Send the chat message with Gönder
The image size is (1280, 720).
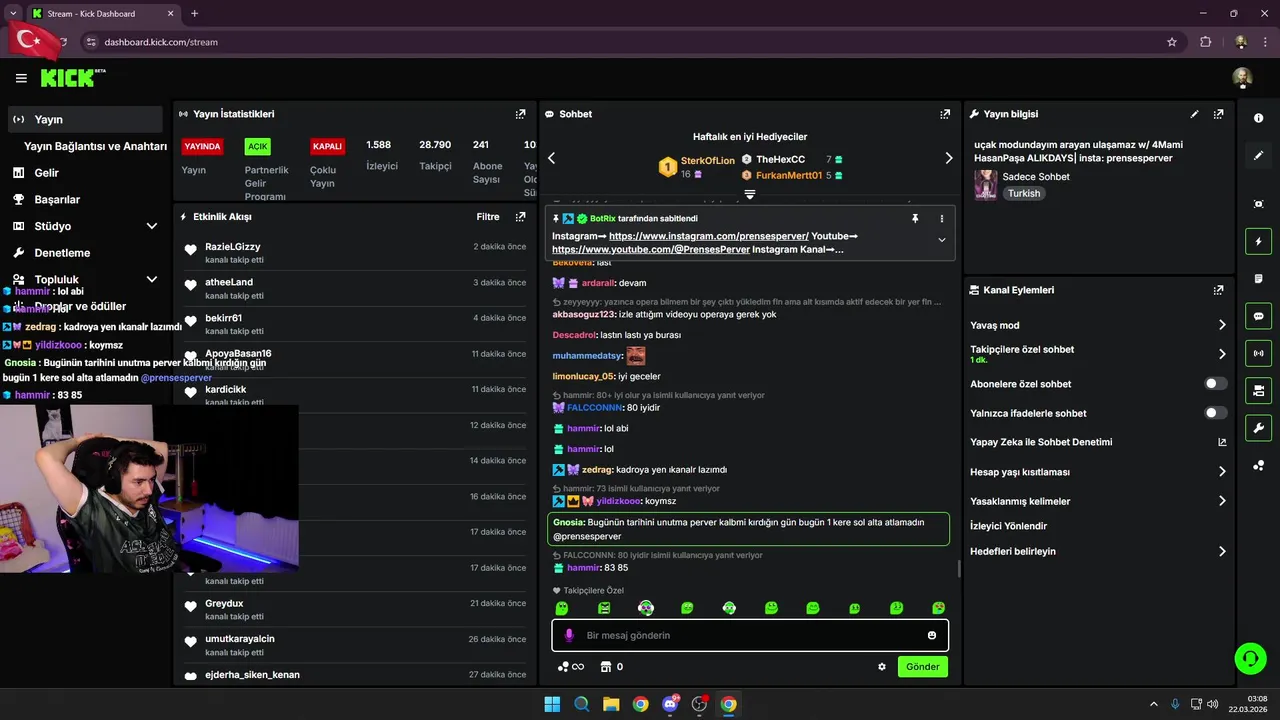(922, 667)
